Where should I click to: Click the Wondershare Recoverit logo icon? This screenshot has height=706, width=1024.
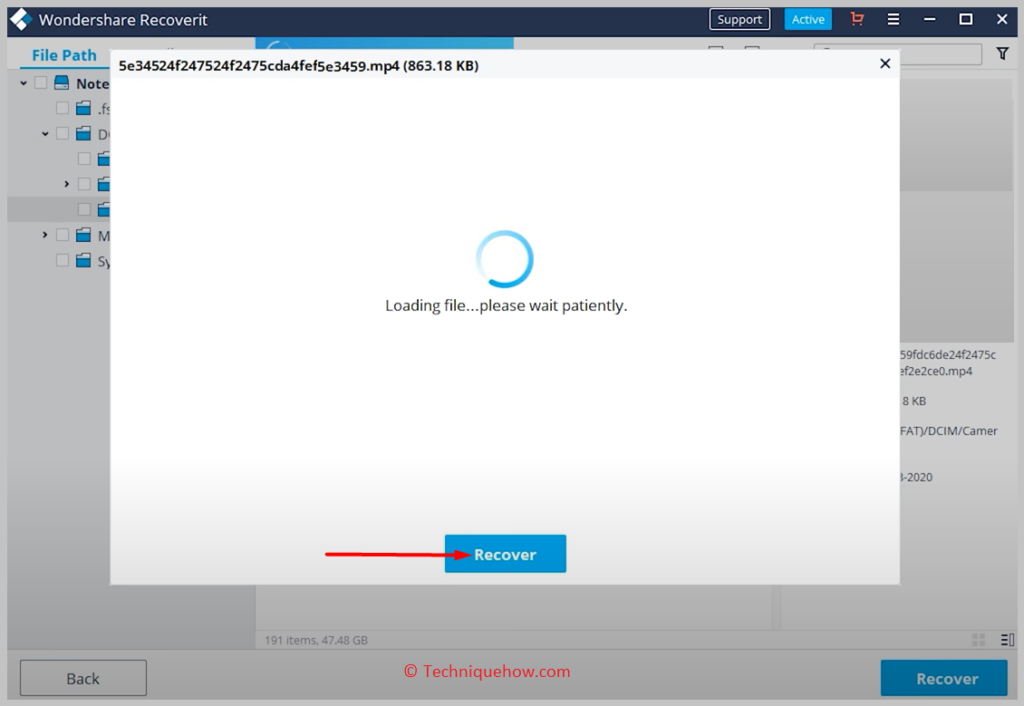click(21, 20)
